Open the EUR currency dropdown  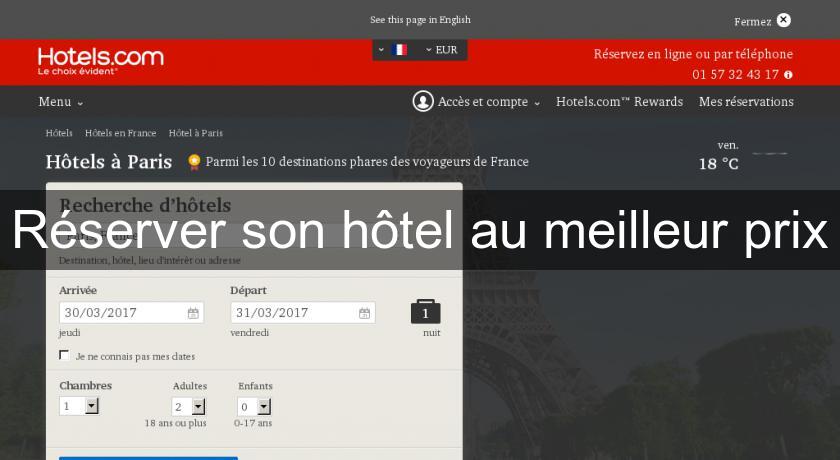(441, 50)
